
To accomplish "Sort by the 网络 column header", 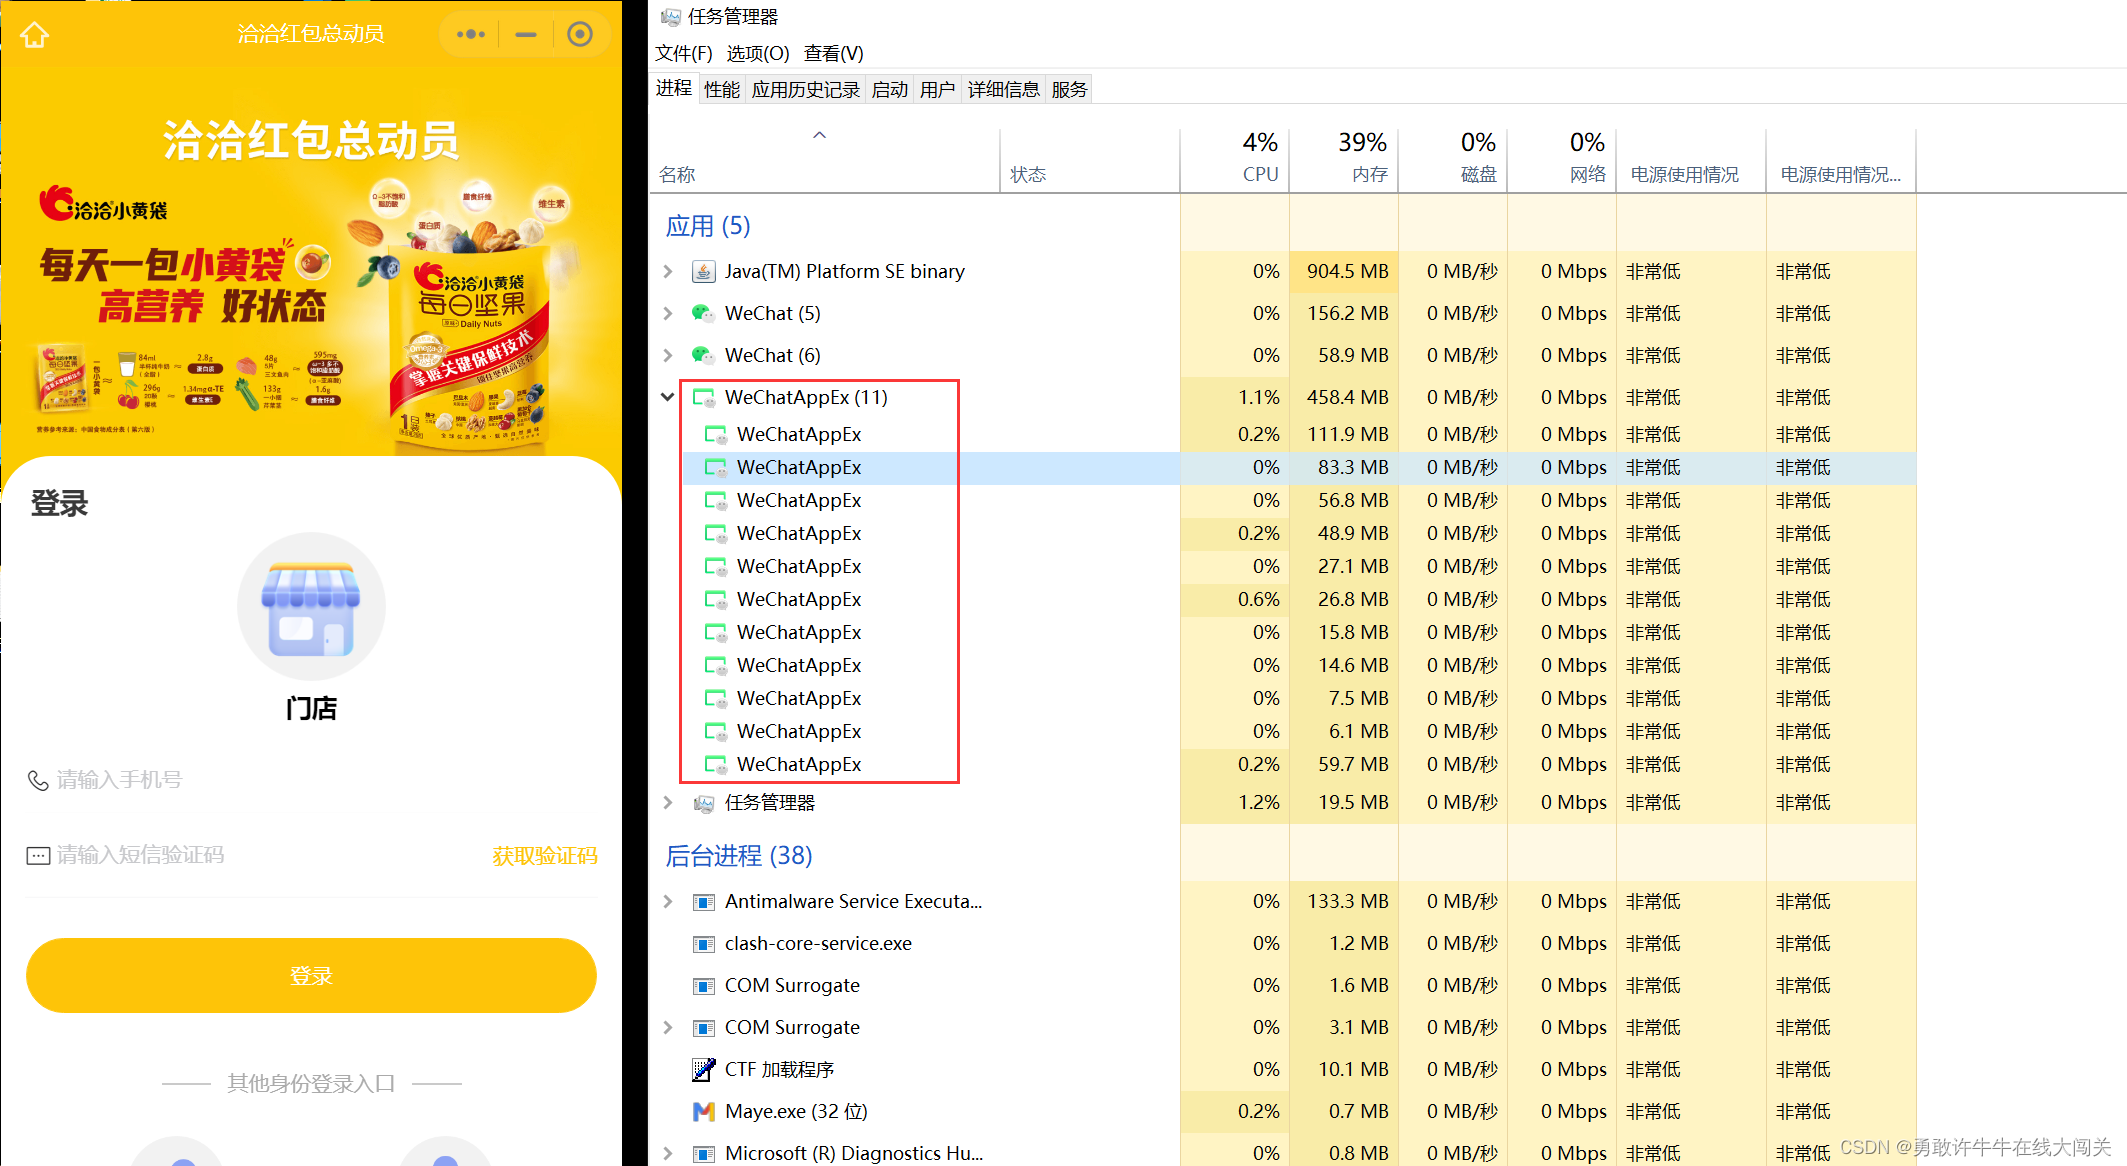I will coord(1562,160).
